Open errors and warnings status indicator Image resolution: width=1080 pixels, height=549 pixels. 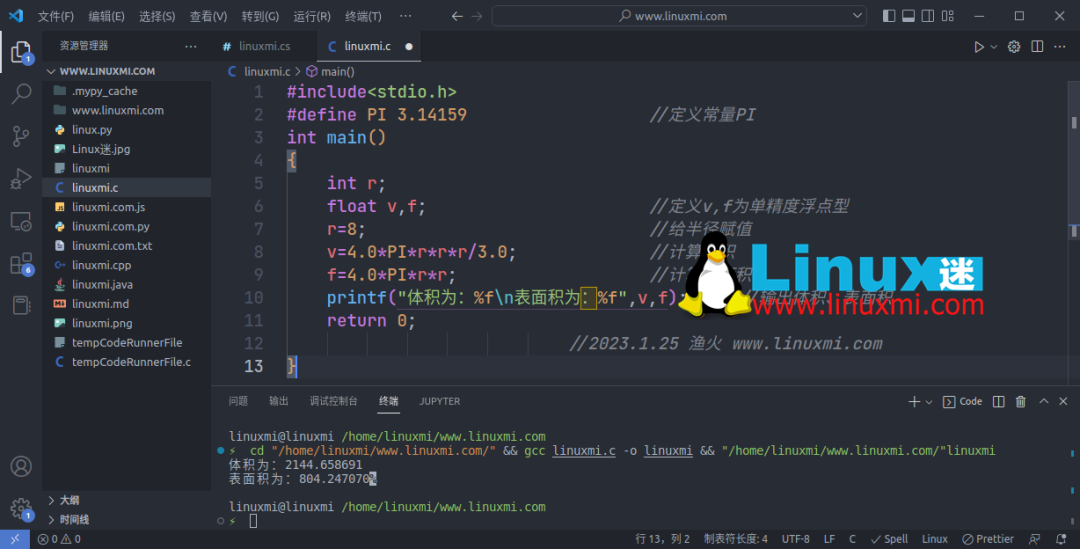click(x=59, y=539)
